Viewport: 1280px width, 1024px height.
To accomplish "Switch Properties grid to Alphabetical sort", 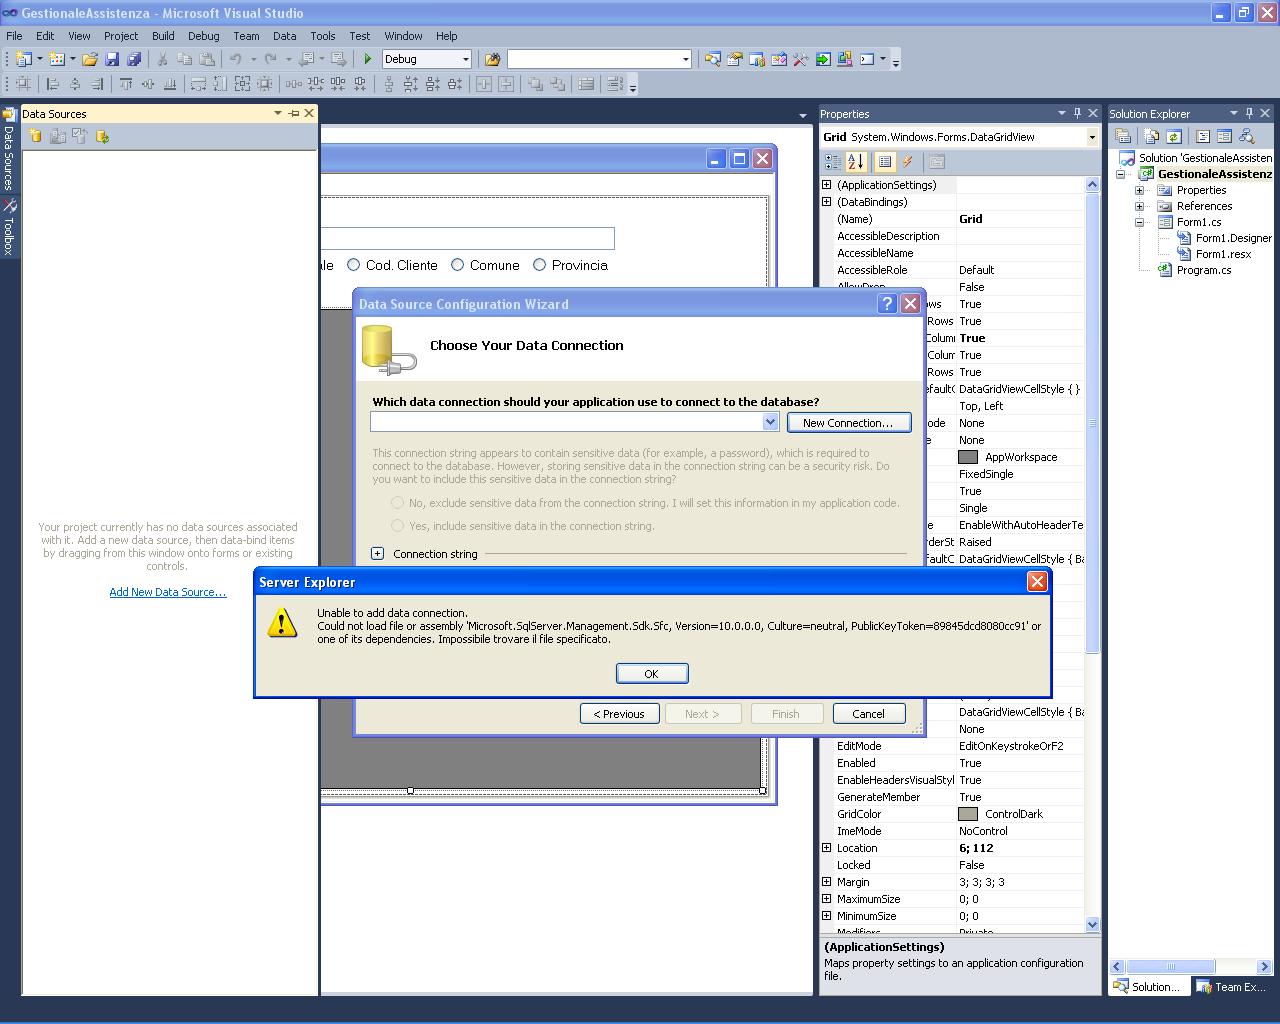I will point(856,162).
